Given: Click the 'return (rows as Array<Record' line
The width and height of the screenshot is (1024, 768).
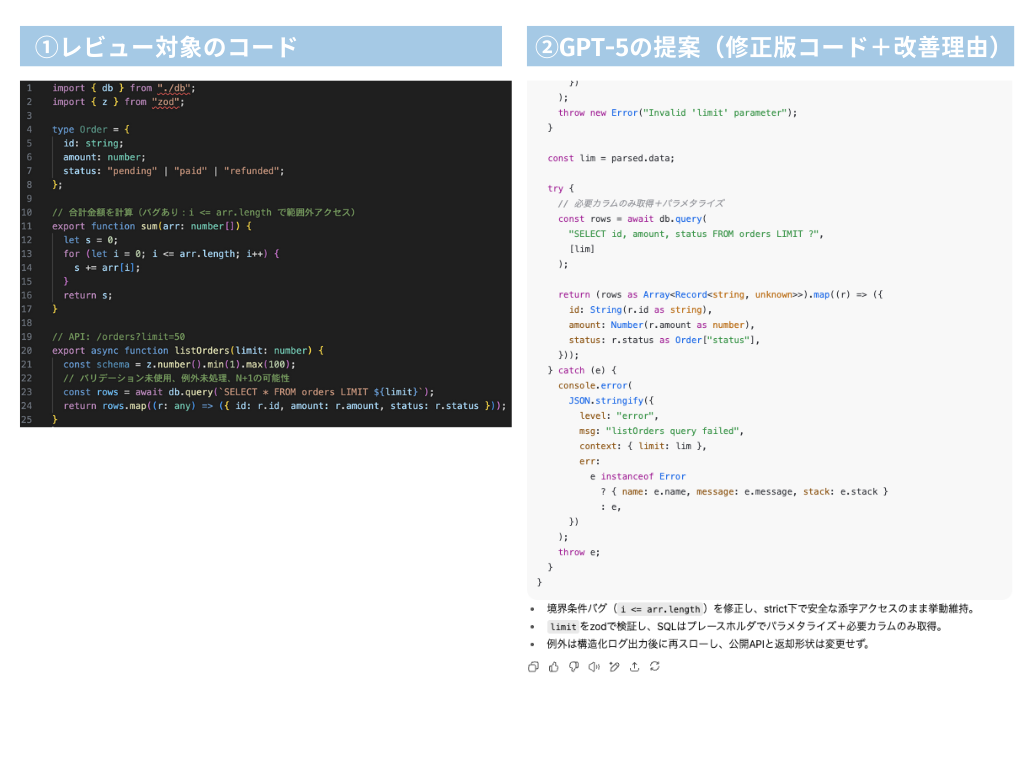Looking at the screenshot, I should [x=720, y=295].
